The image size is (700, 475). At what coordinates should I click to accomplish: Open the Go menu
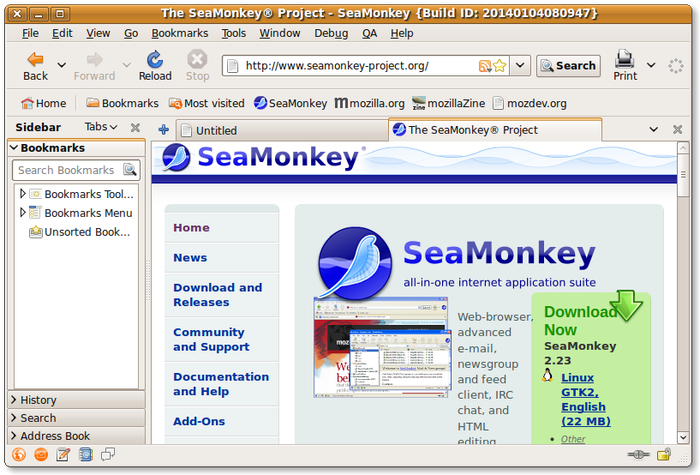[131, 33]
